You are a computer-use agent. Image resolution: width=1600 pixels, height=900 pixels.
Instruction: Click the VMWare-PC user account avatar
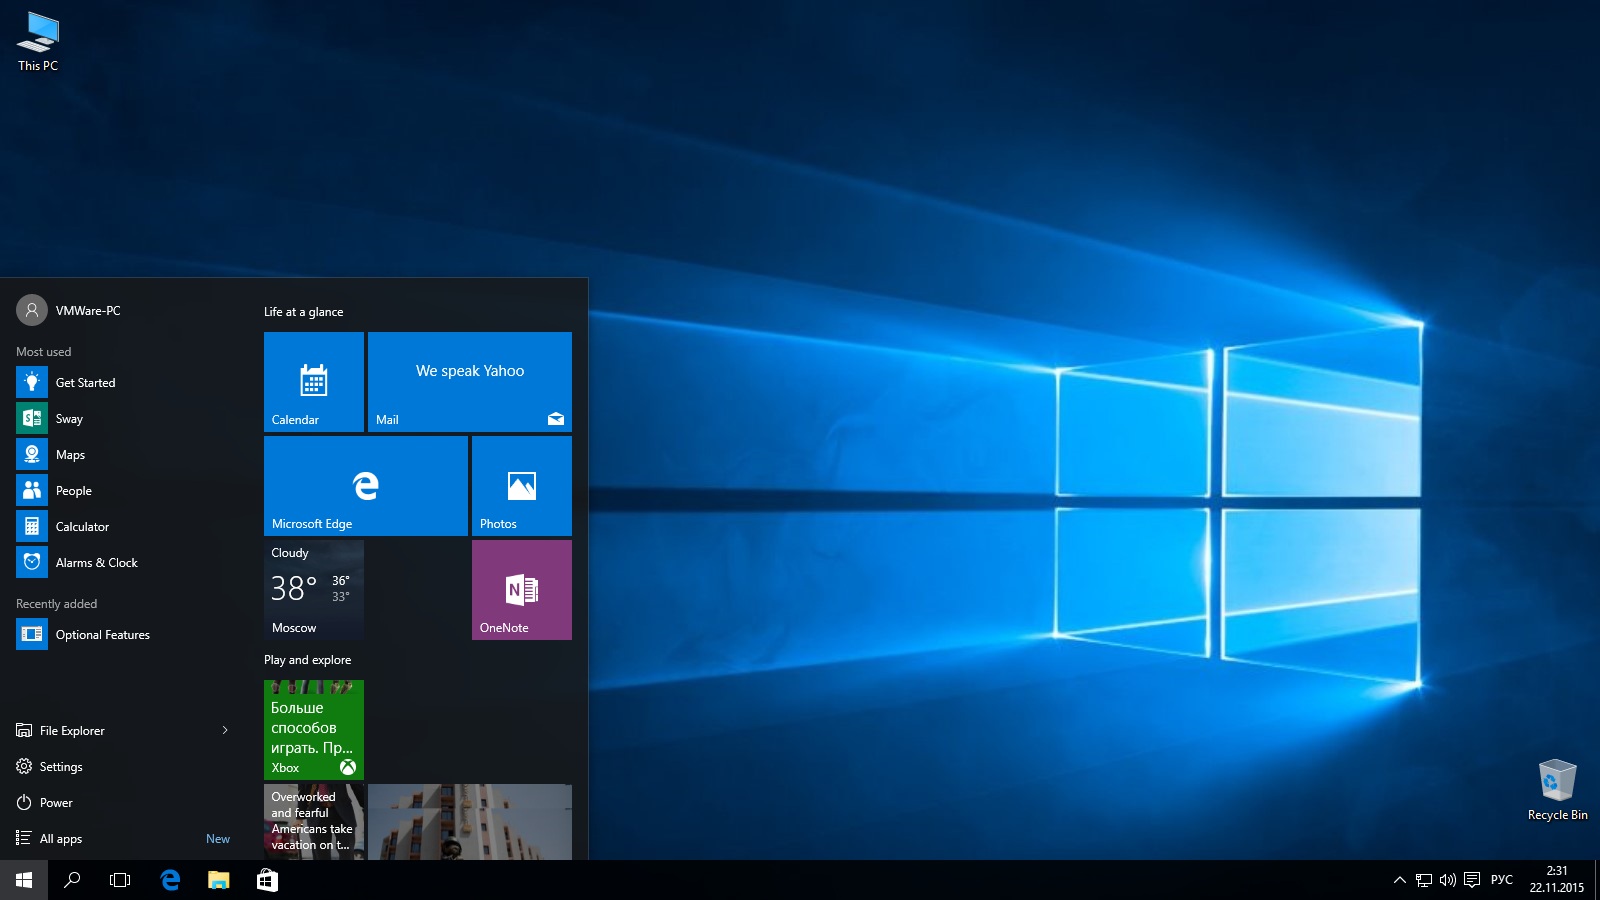[x=32, y=310]
